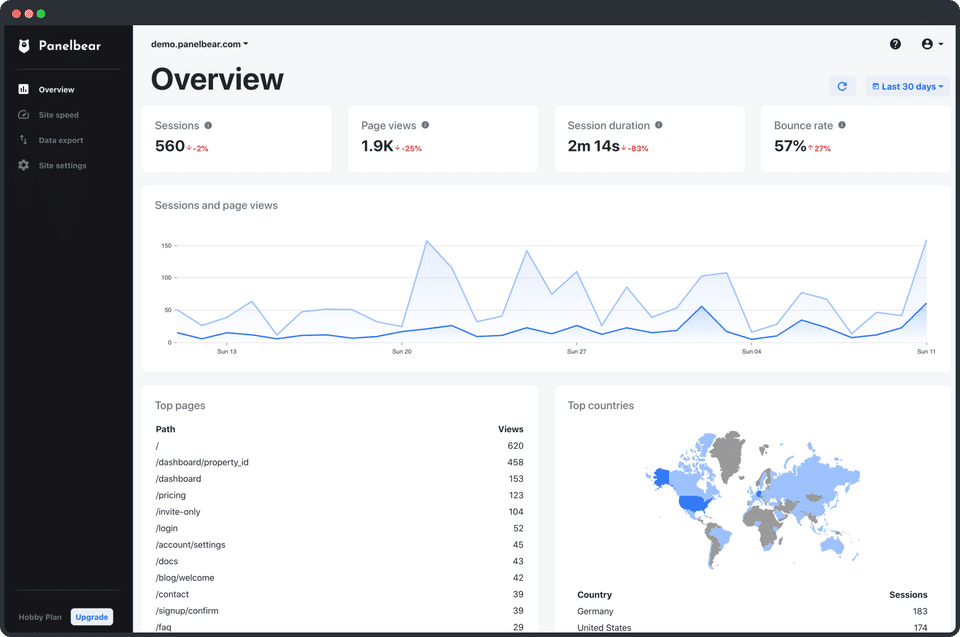The image size is (960, 637).
Task: Click the Path column header
Action: (165, 429)
